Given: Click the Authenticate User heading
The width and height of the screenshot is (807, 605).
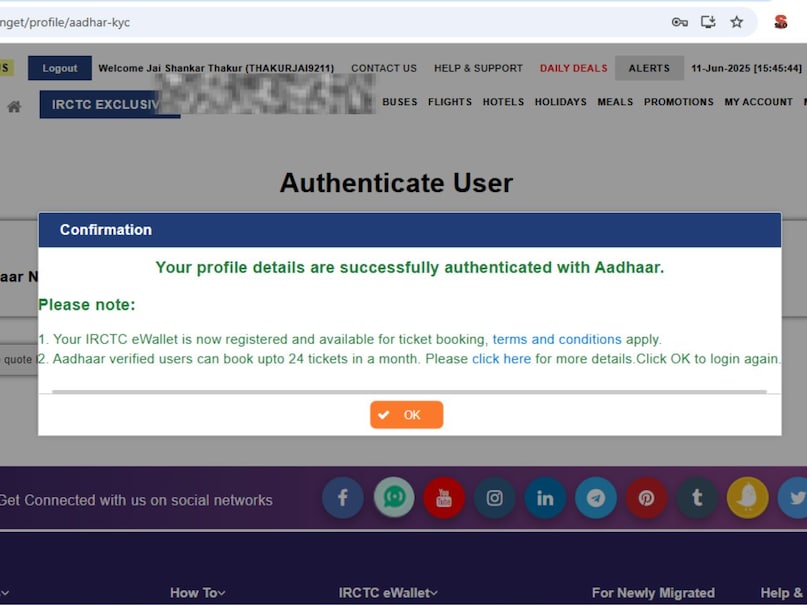Looking at the screenshot, I should click(396, 183).
